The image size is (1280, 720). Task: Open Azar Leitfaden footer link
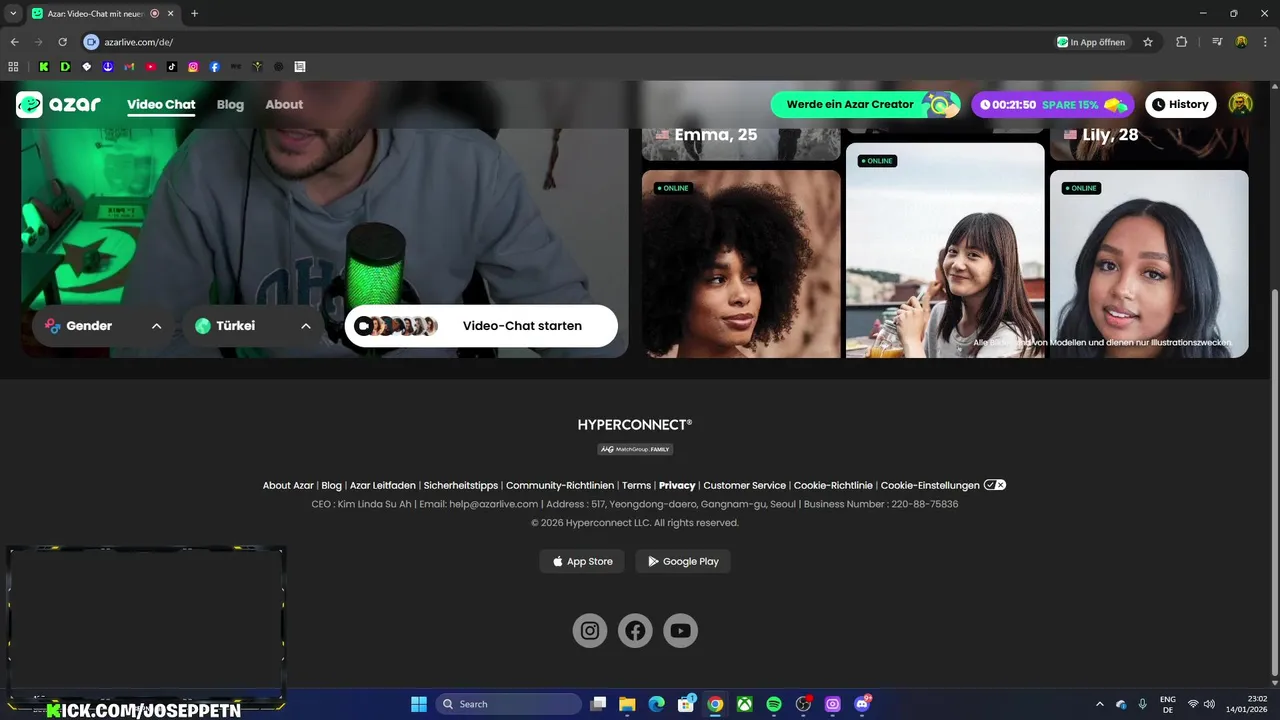pos(383,485)
